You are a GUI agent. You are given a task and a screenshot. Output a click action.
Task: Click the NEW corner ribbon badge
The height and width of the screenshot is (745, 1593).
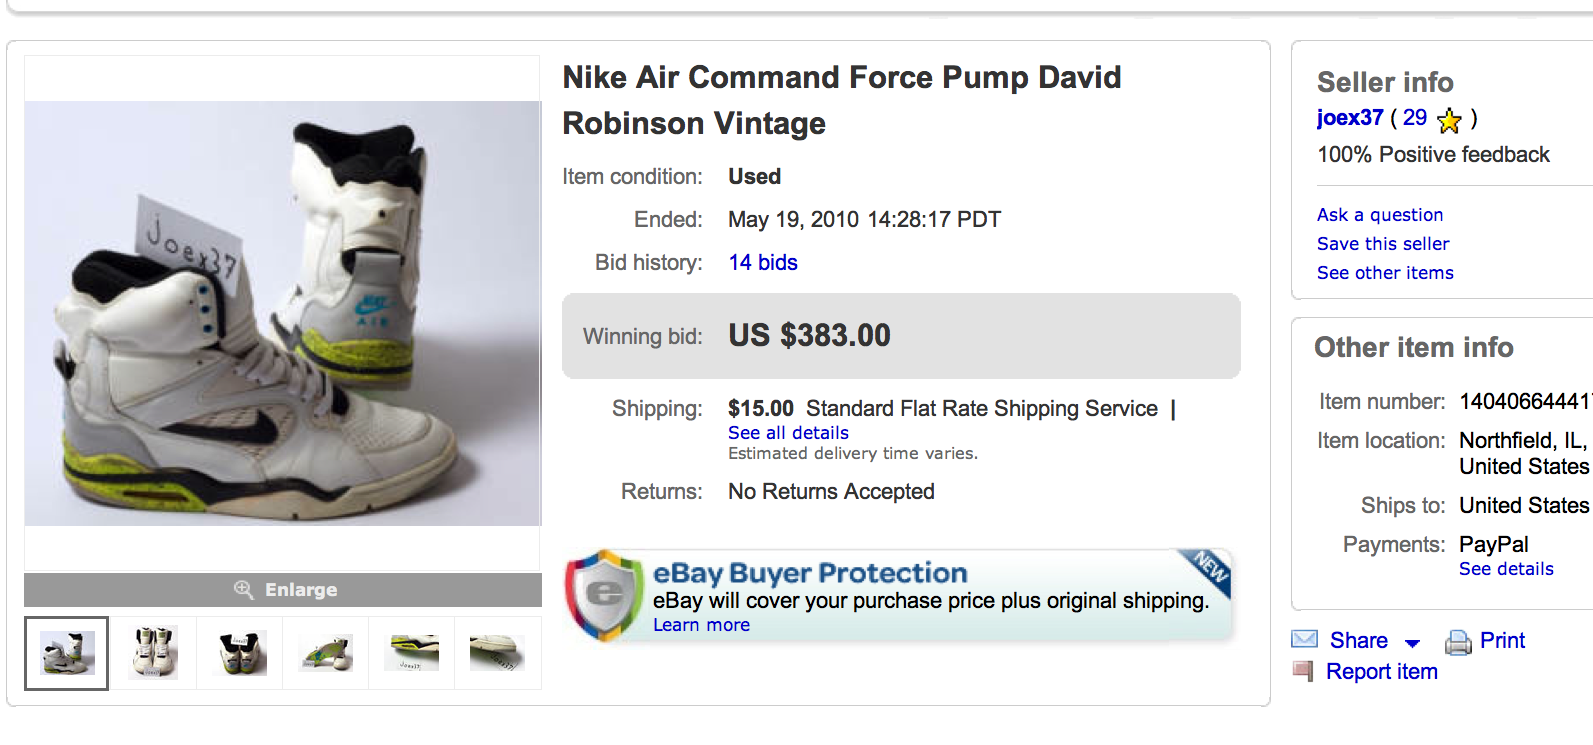click(1211, 568)
